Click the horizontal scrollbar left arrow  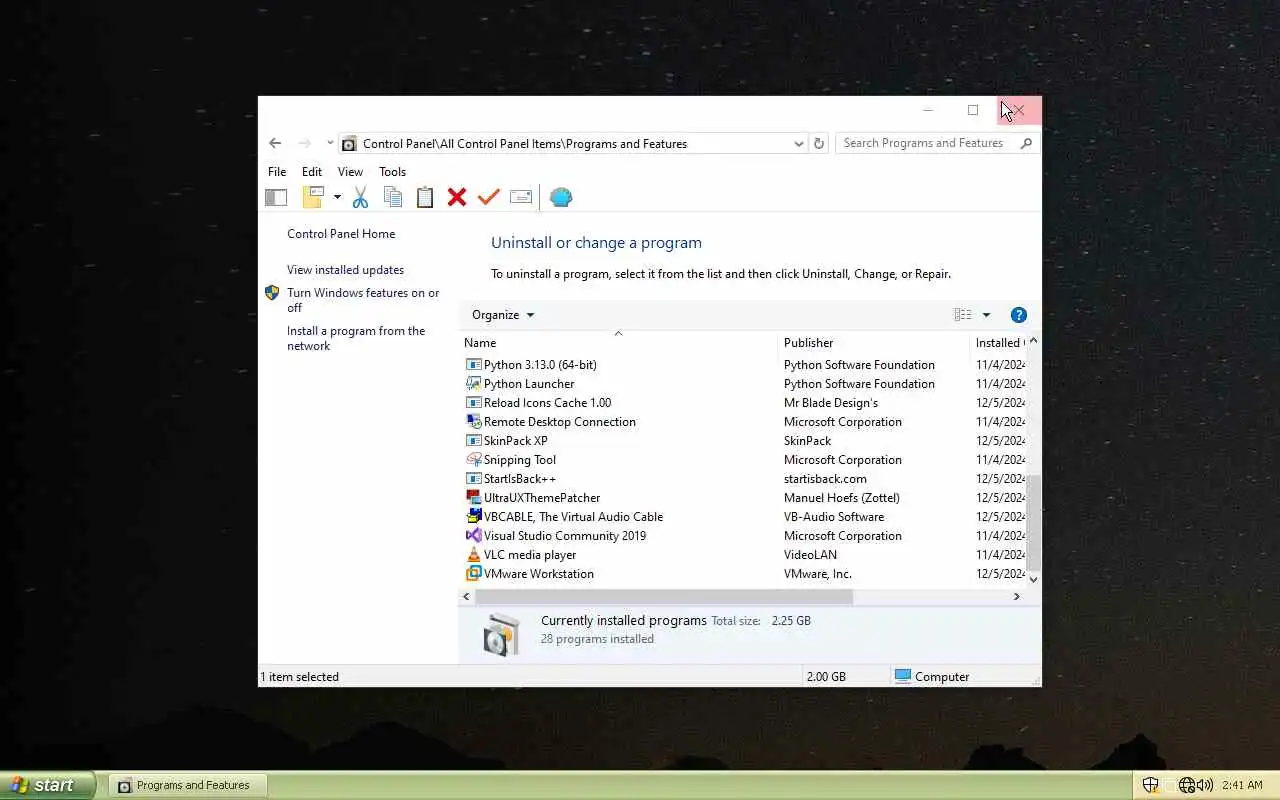[466, 597]
